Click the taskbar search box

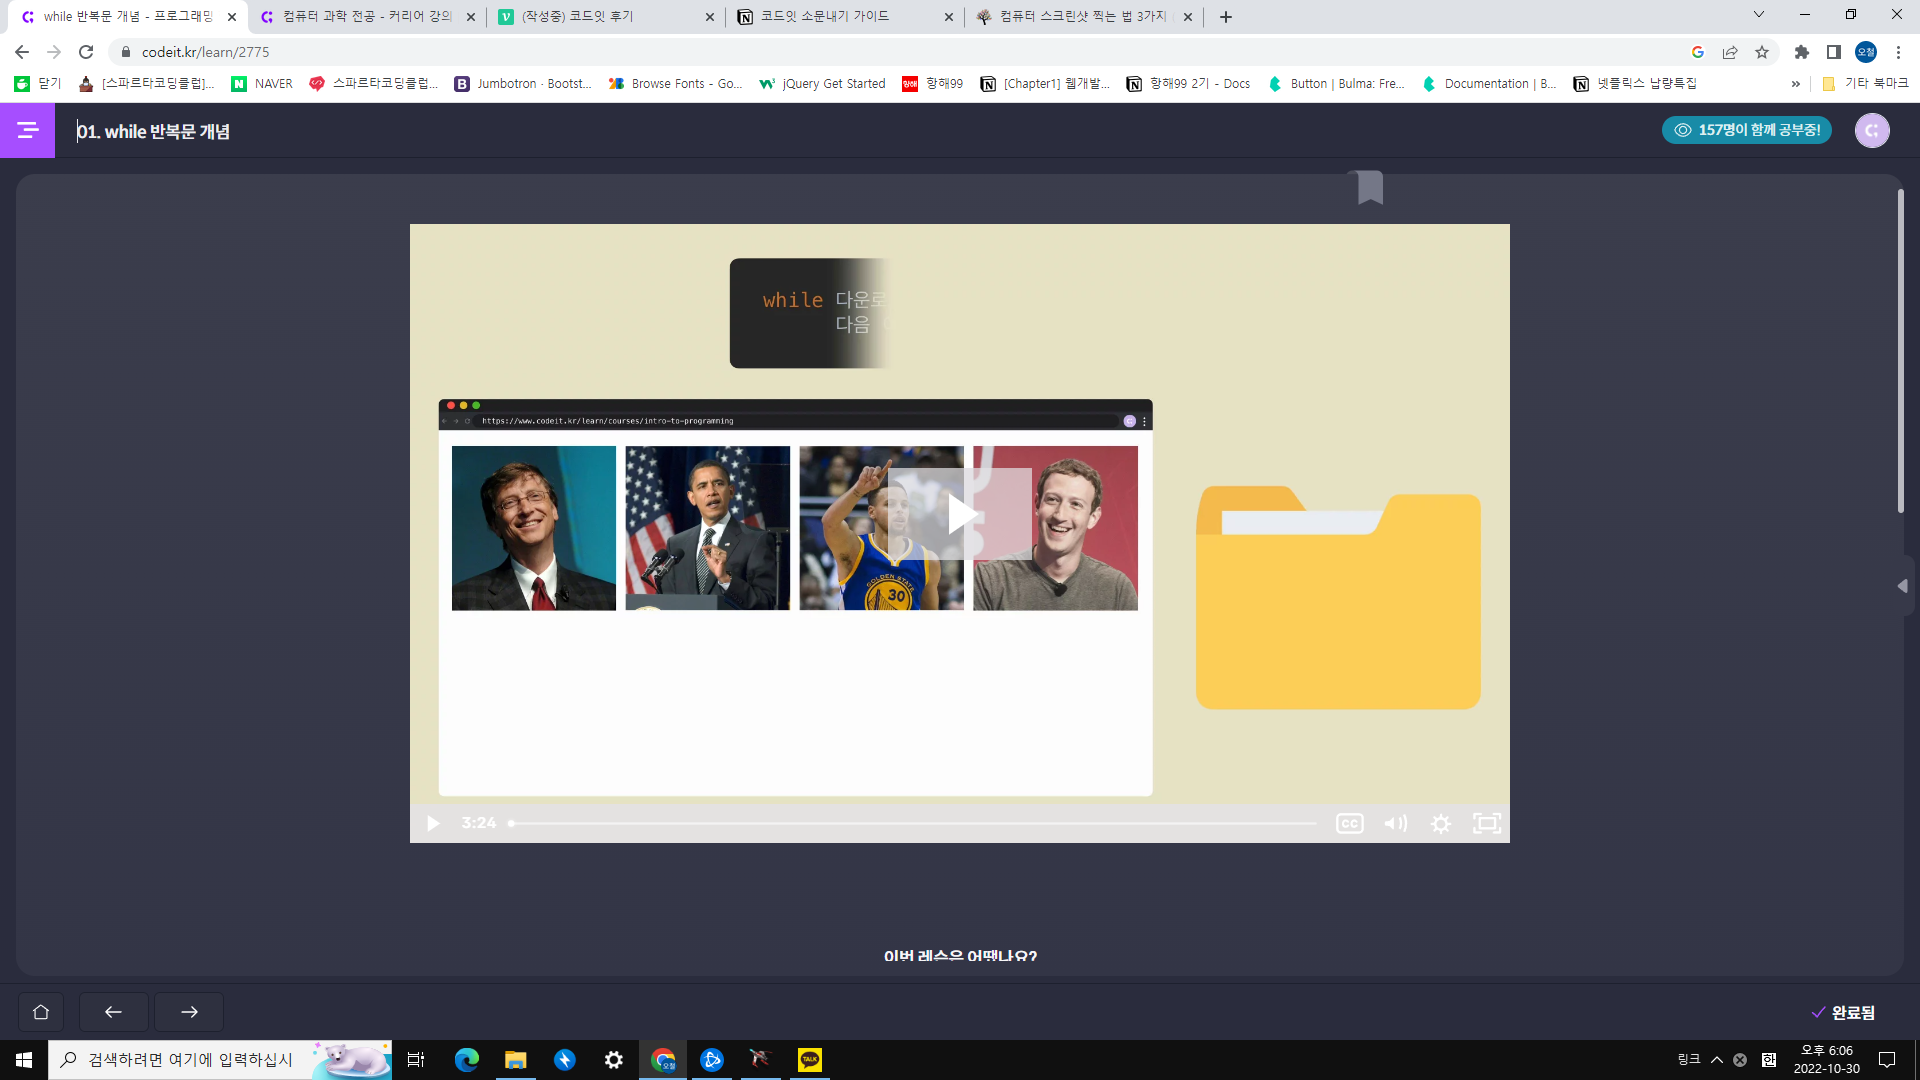click(x=220, y=1060)
